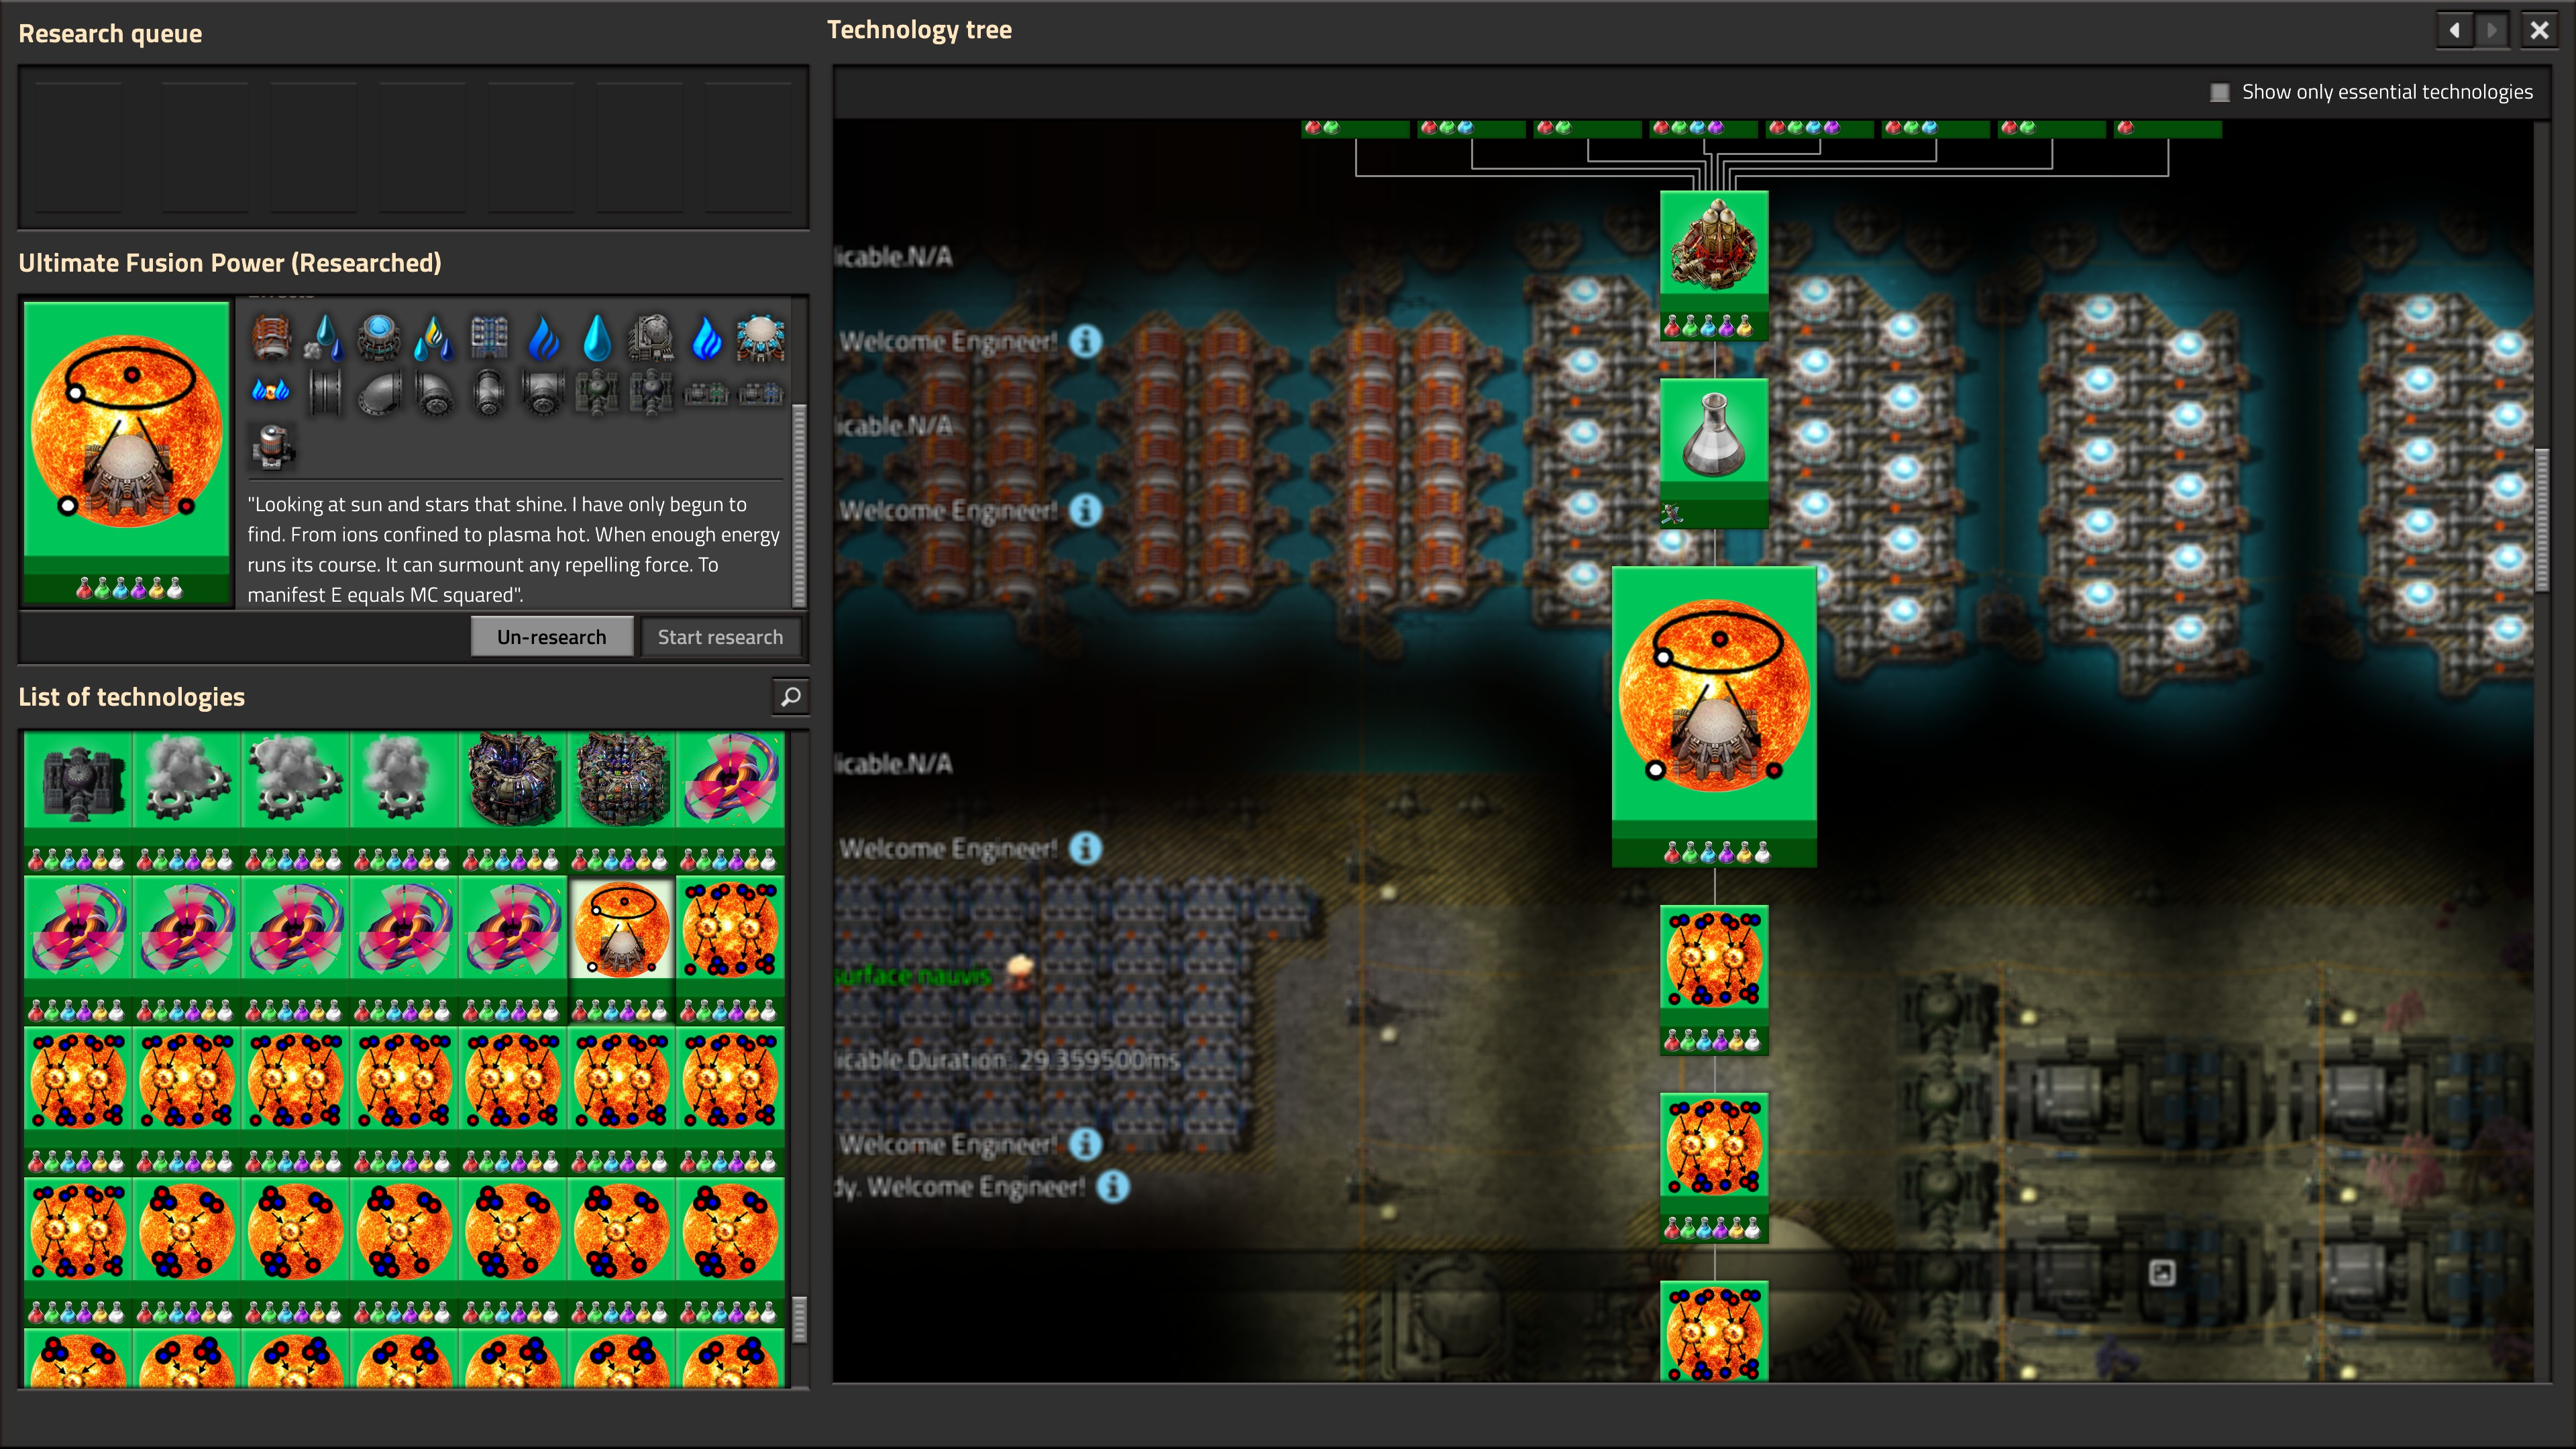2576x1449 pixels.
Task: Select the wide T-junction pipe icon before the pumps
Action: point(543,392)
